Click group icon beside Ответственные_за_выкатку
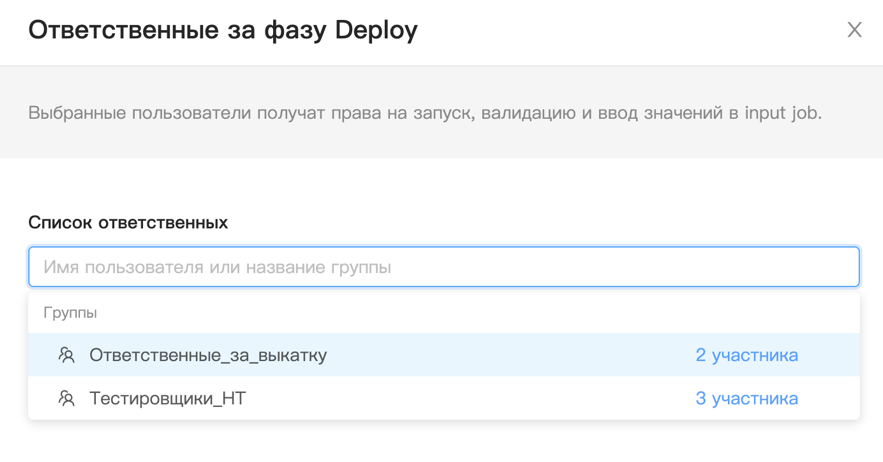 67,355
